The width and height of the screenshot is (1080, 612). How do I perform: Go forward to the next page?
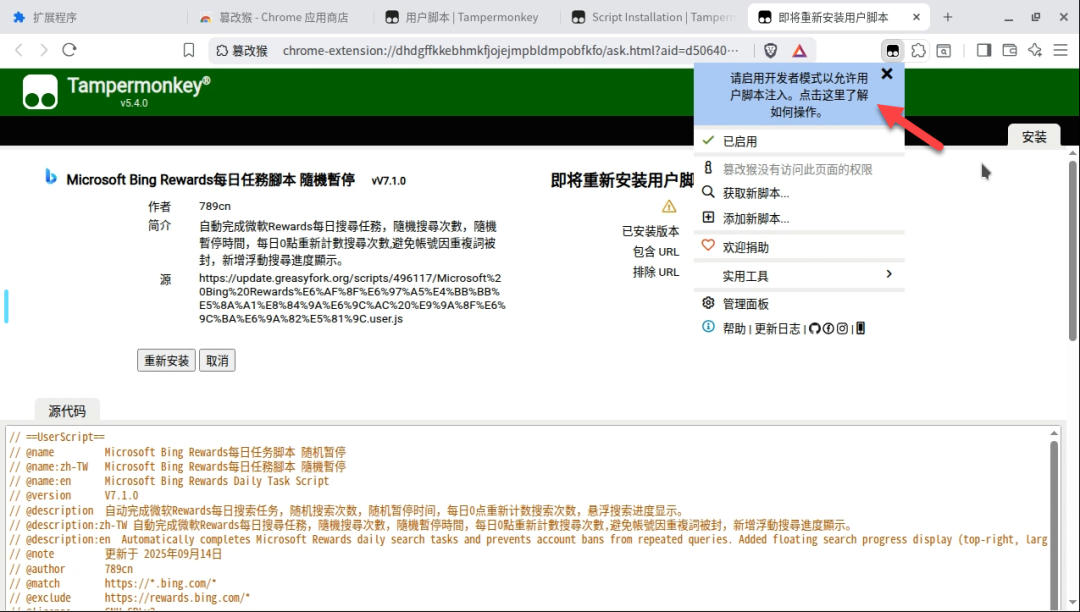[x=44, y=50]
